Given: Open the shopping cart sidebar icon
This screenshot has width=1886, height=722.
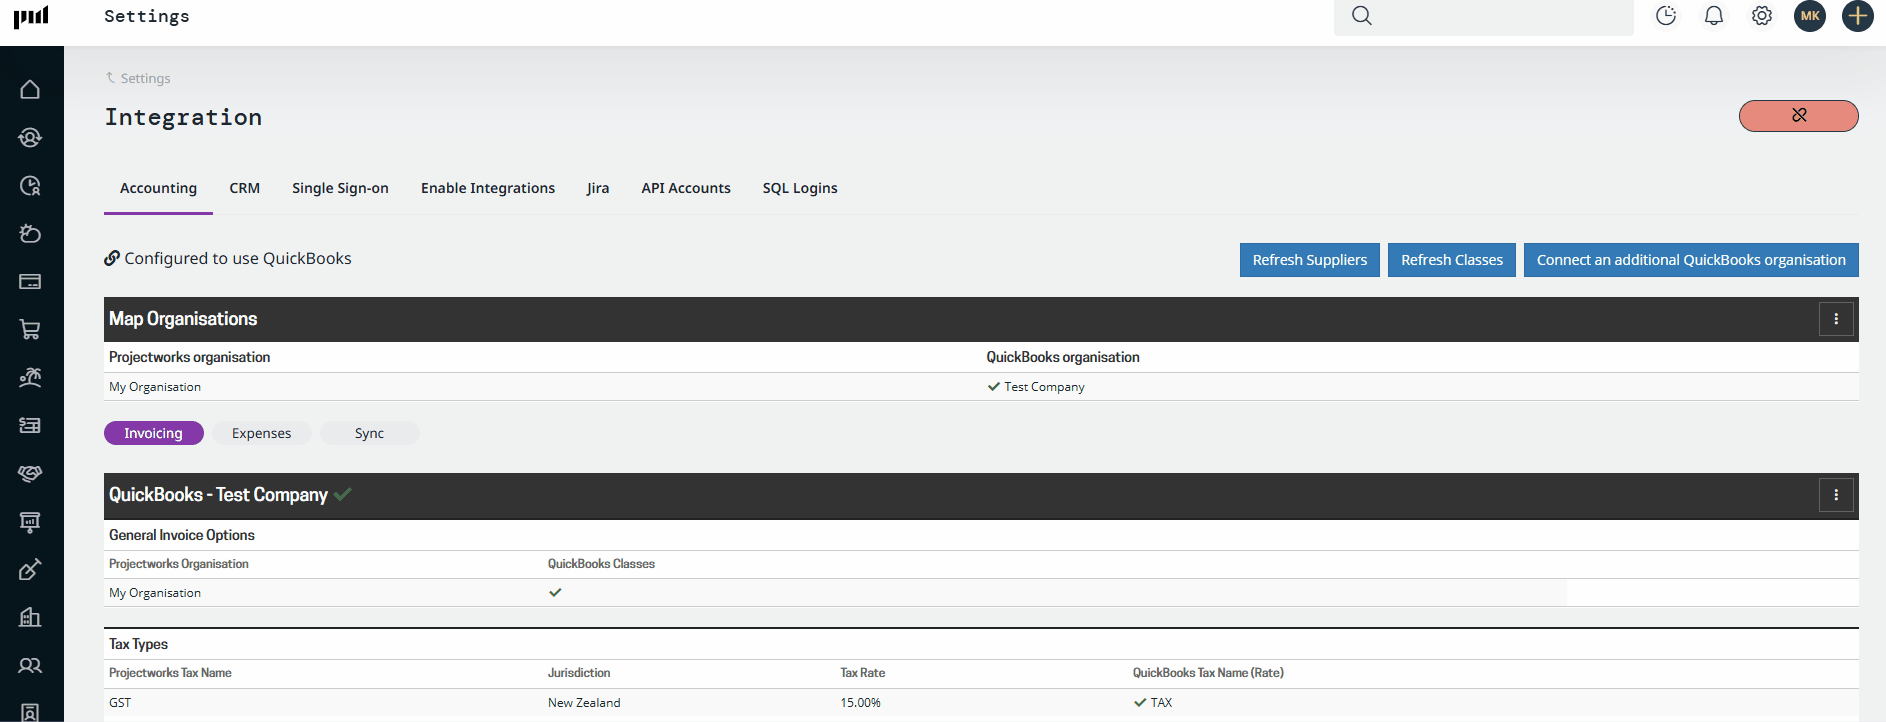Looking at the screenshot, I should pos(30,330).
